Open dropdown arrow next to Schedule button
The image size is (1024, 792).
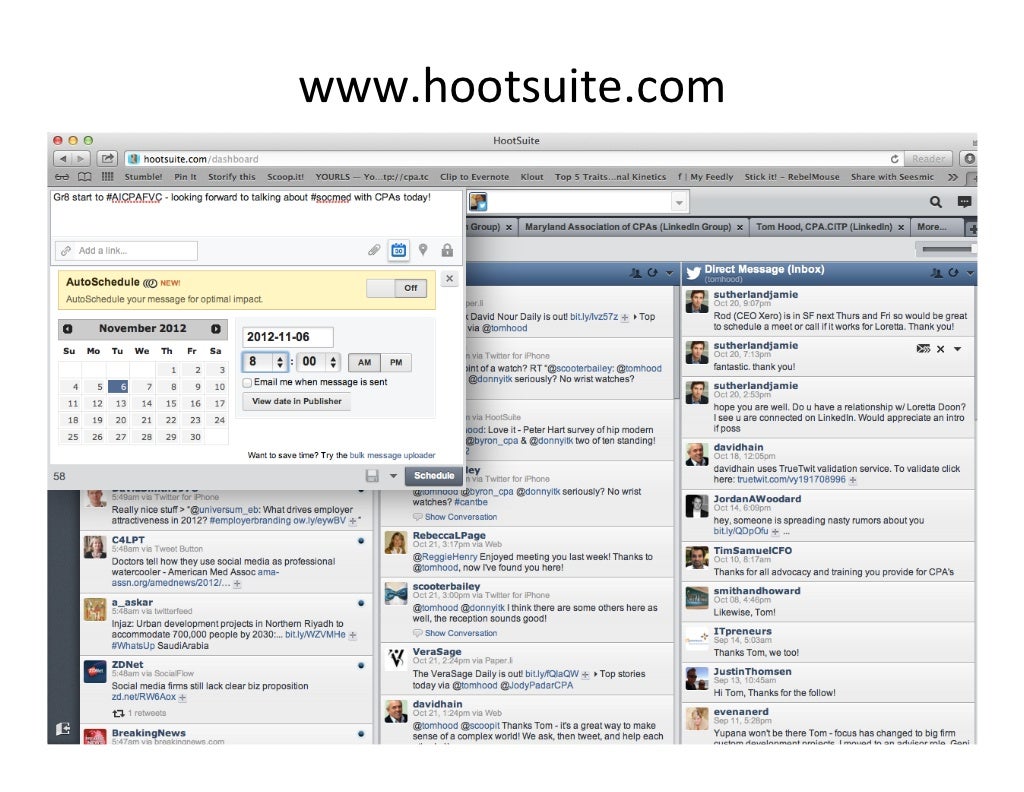tap(393, 476)
